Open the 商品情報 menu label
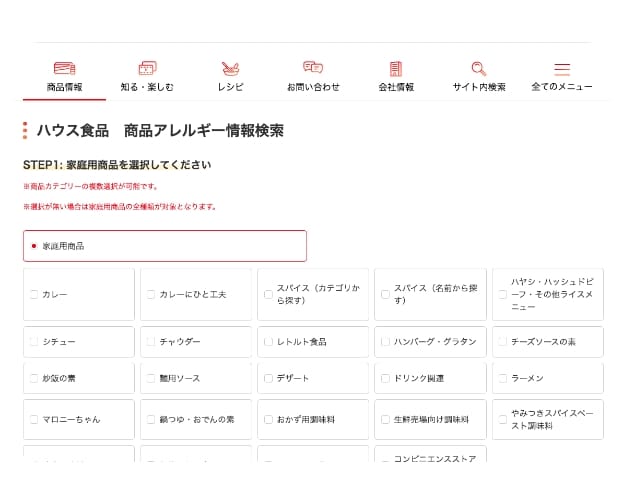 64,87
